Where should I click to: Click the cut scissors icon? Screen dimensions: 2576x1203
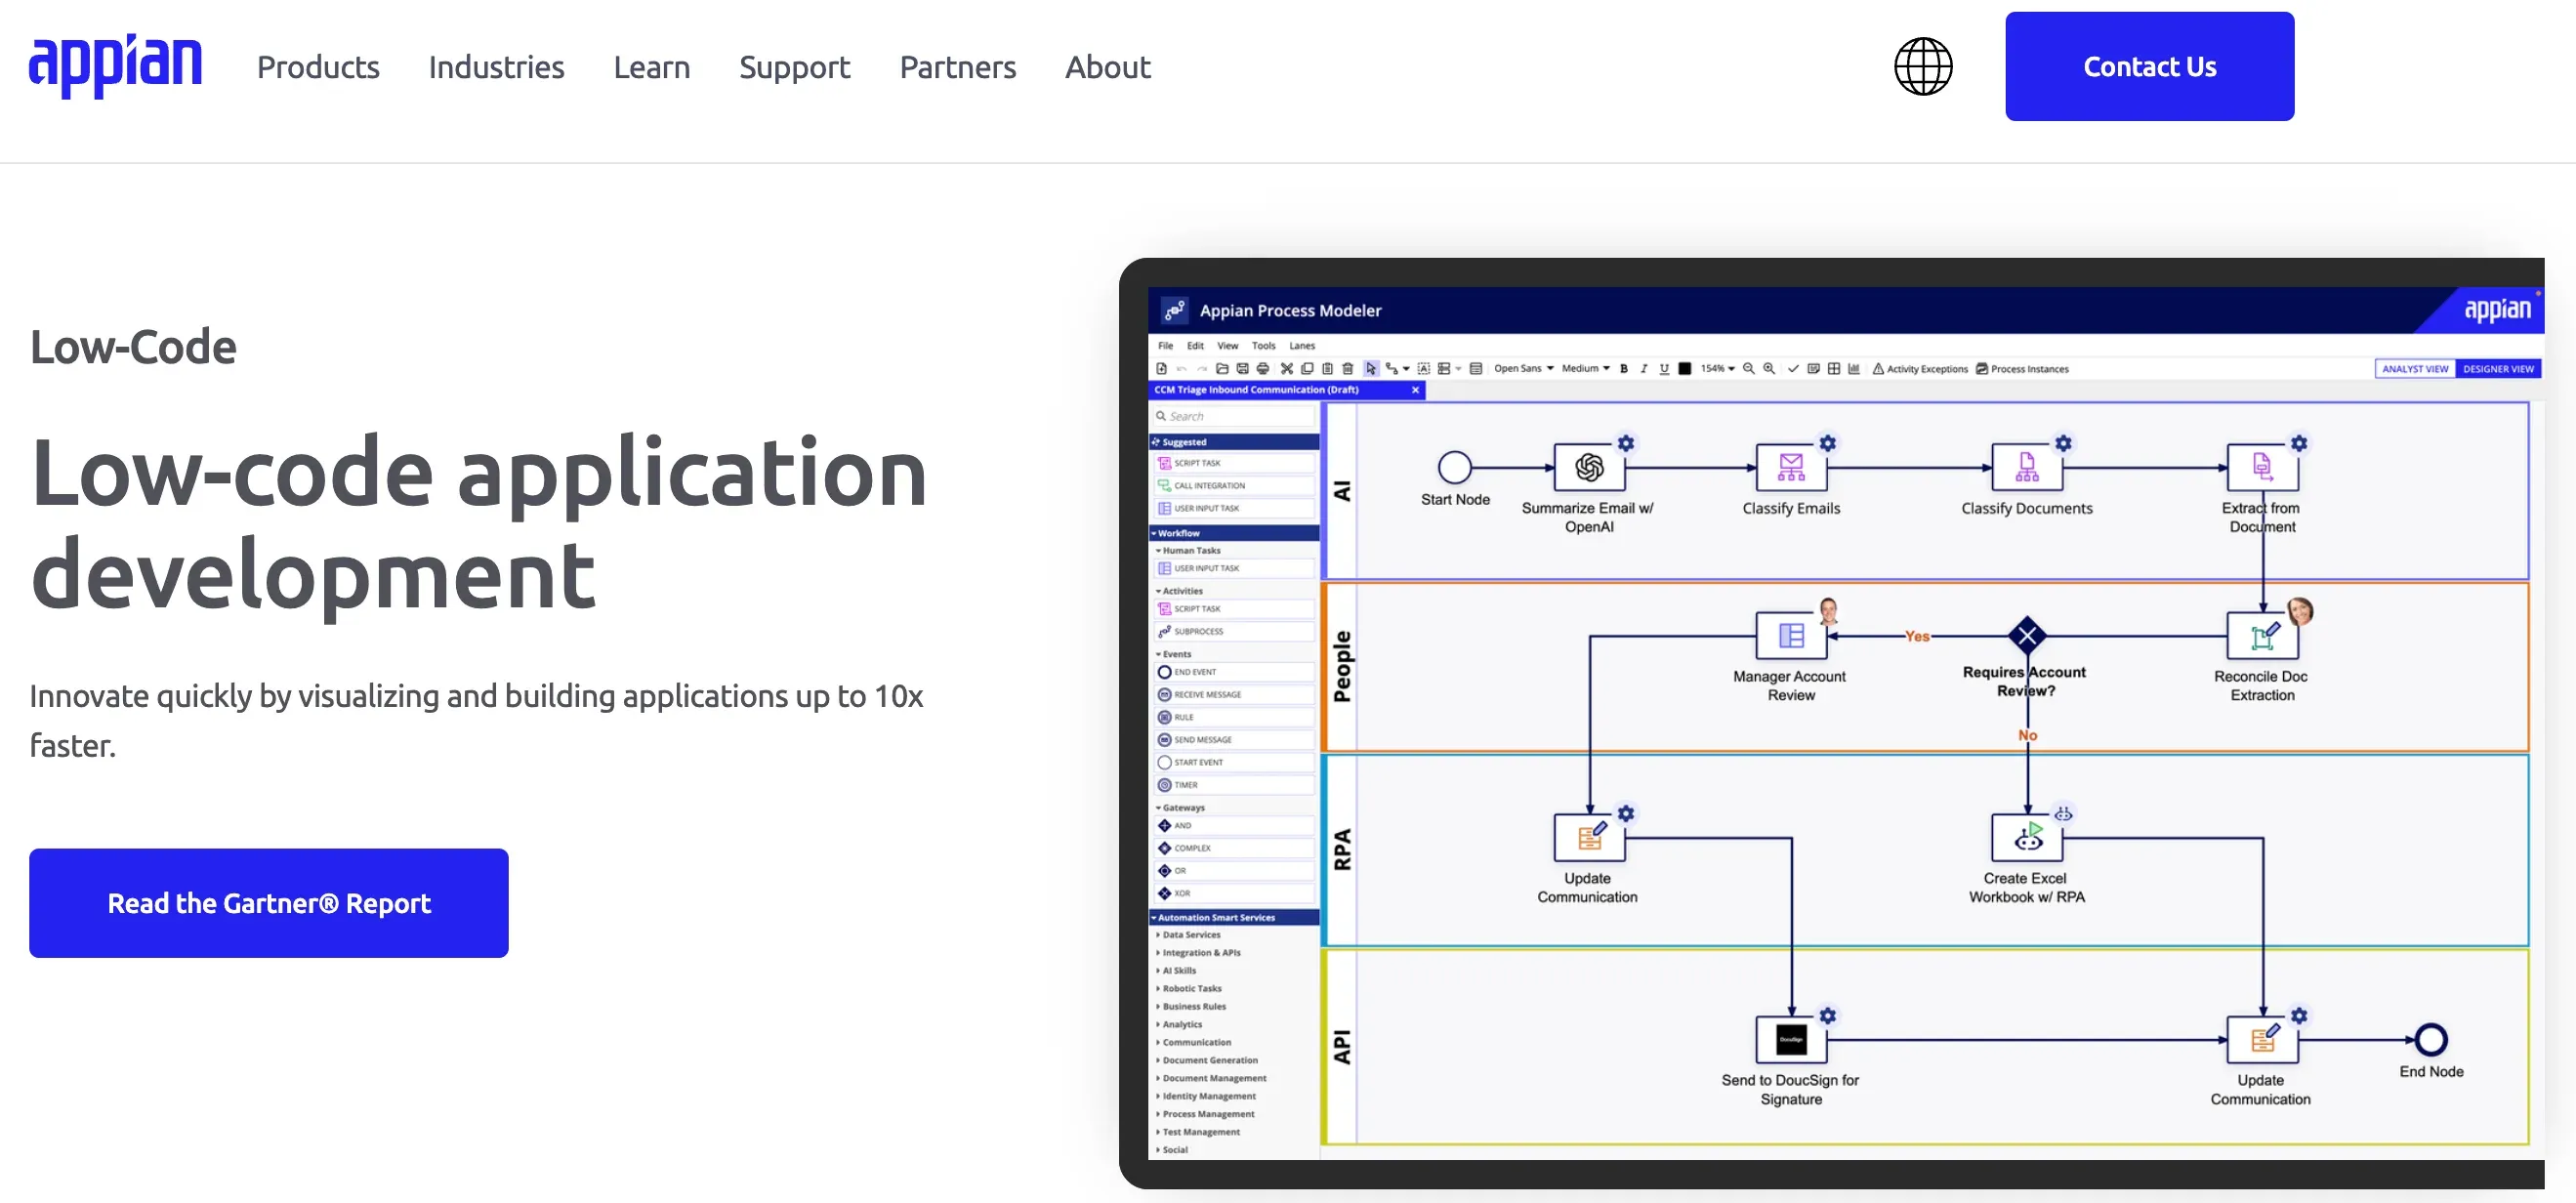(x=1287, y=369)
